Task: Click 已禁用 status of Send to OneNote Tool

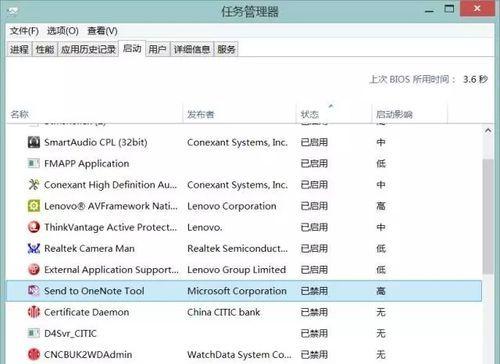Action: [x=314, y=291]
